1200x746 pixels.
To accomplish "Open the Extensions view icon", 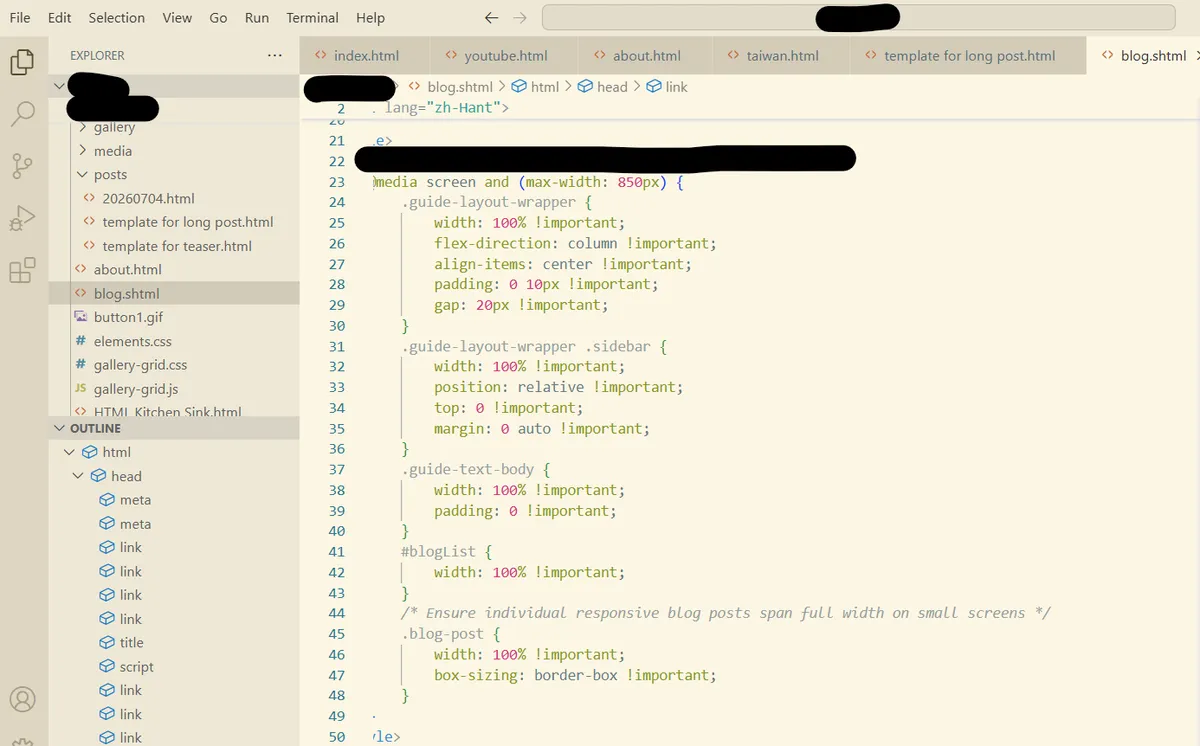I will tap(22, 270).
